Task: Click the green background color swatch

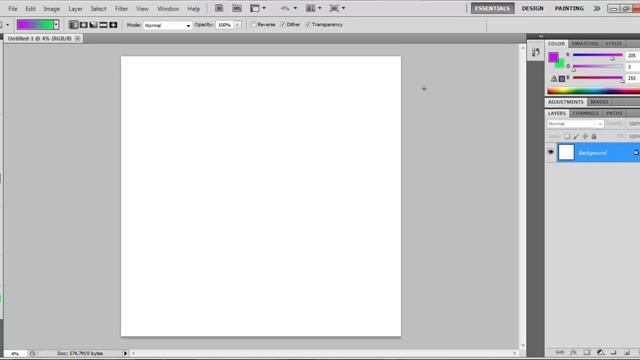Action: click(561, 64)
